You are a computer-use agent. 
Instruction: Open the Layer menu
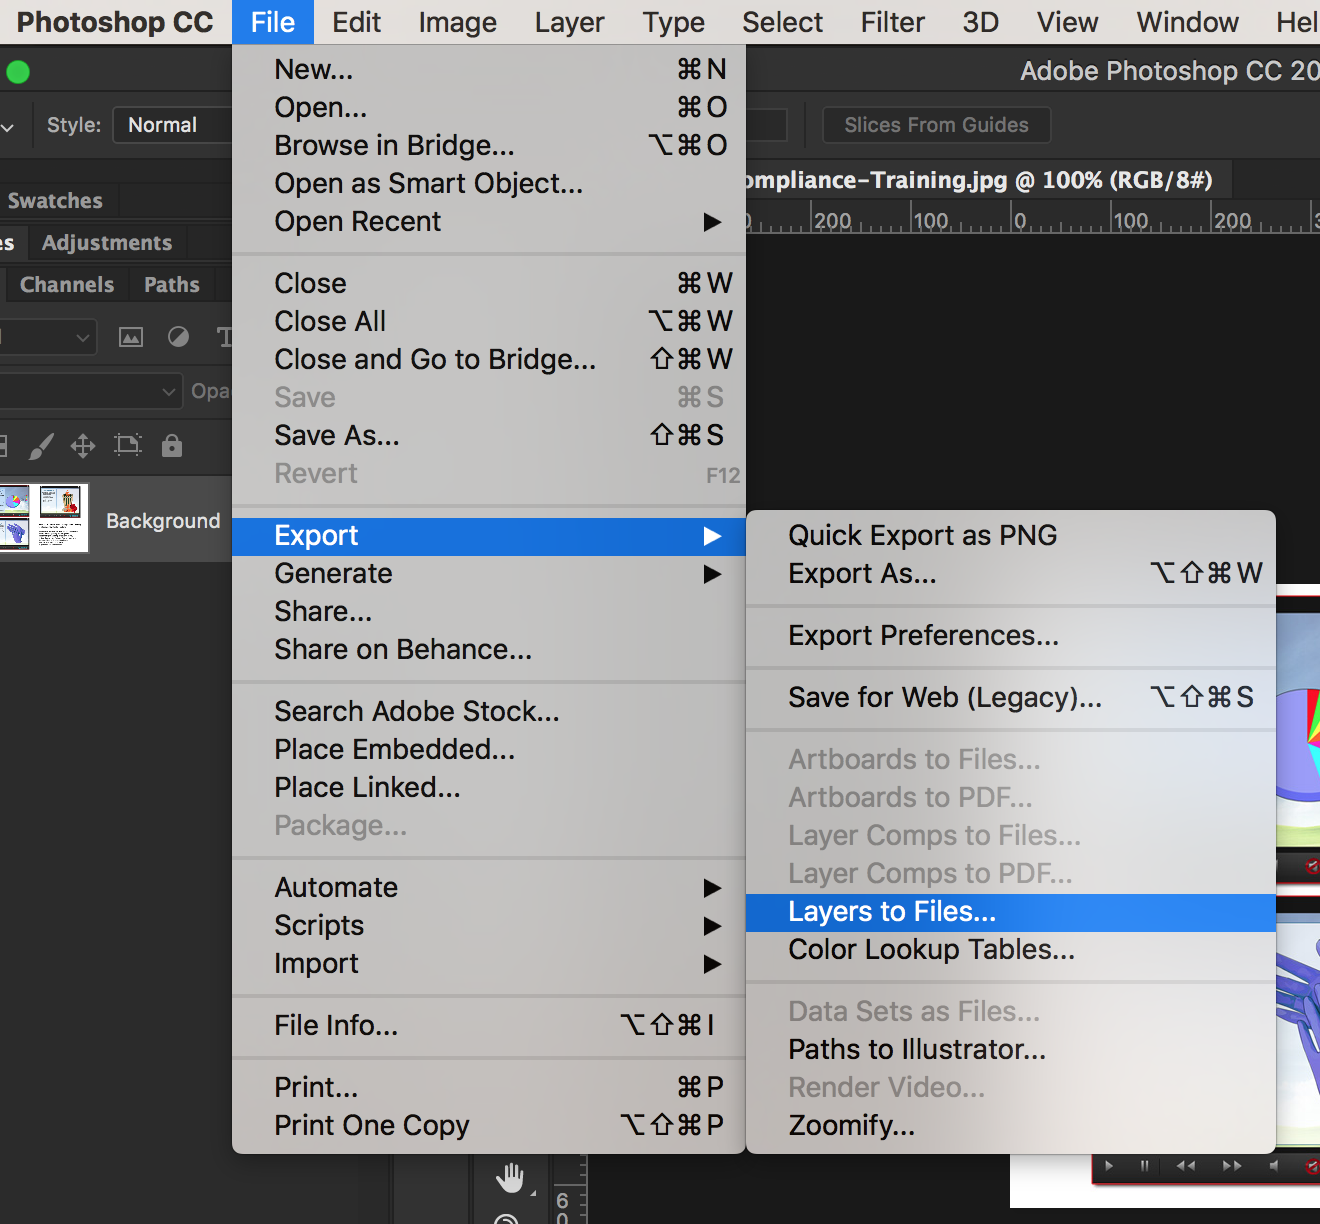[x=569, y=22]
